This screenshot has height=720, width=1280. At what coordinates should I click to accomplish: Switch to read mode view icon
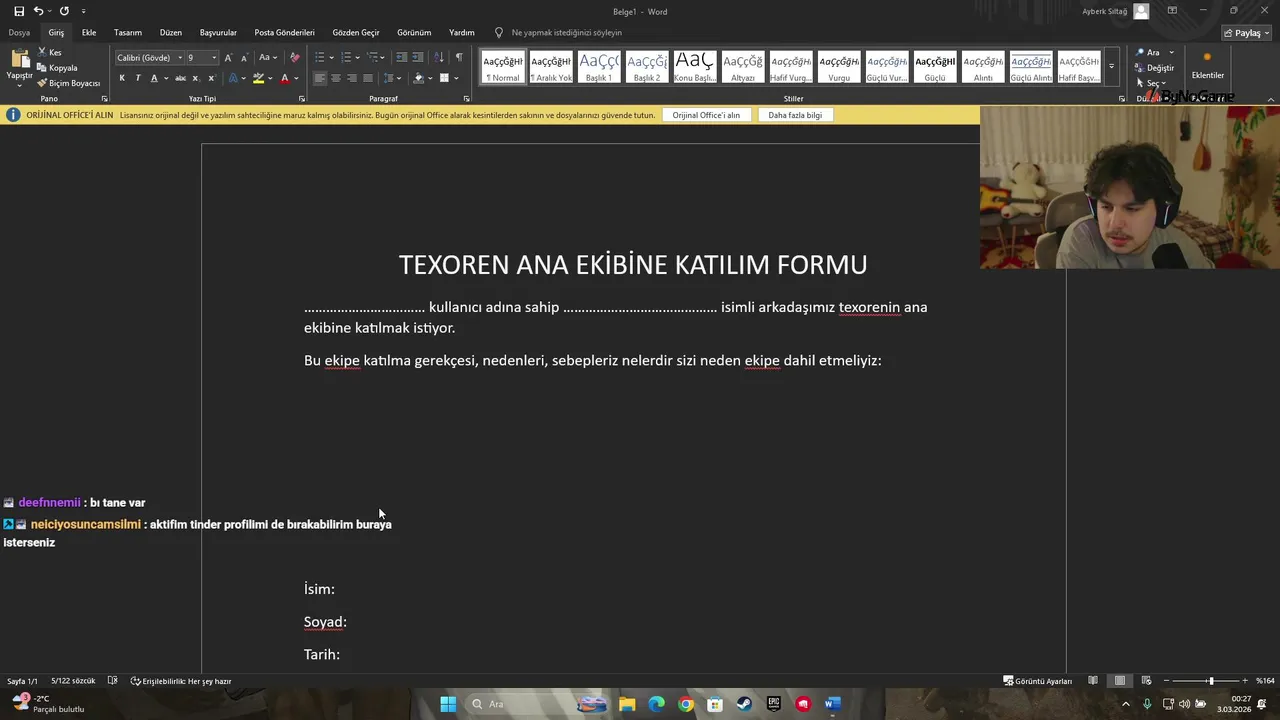pos(1093,681)
